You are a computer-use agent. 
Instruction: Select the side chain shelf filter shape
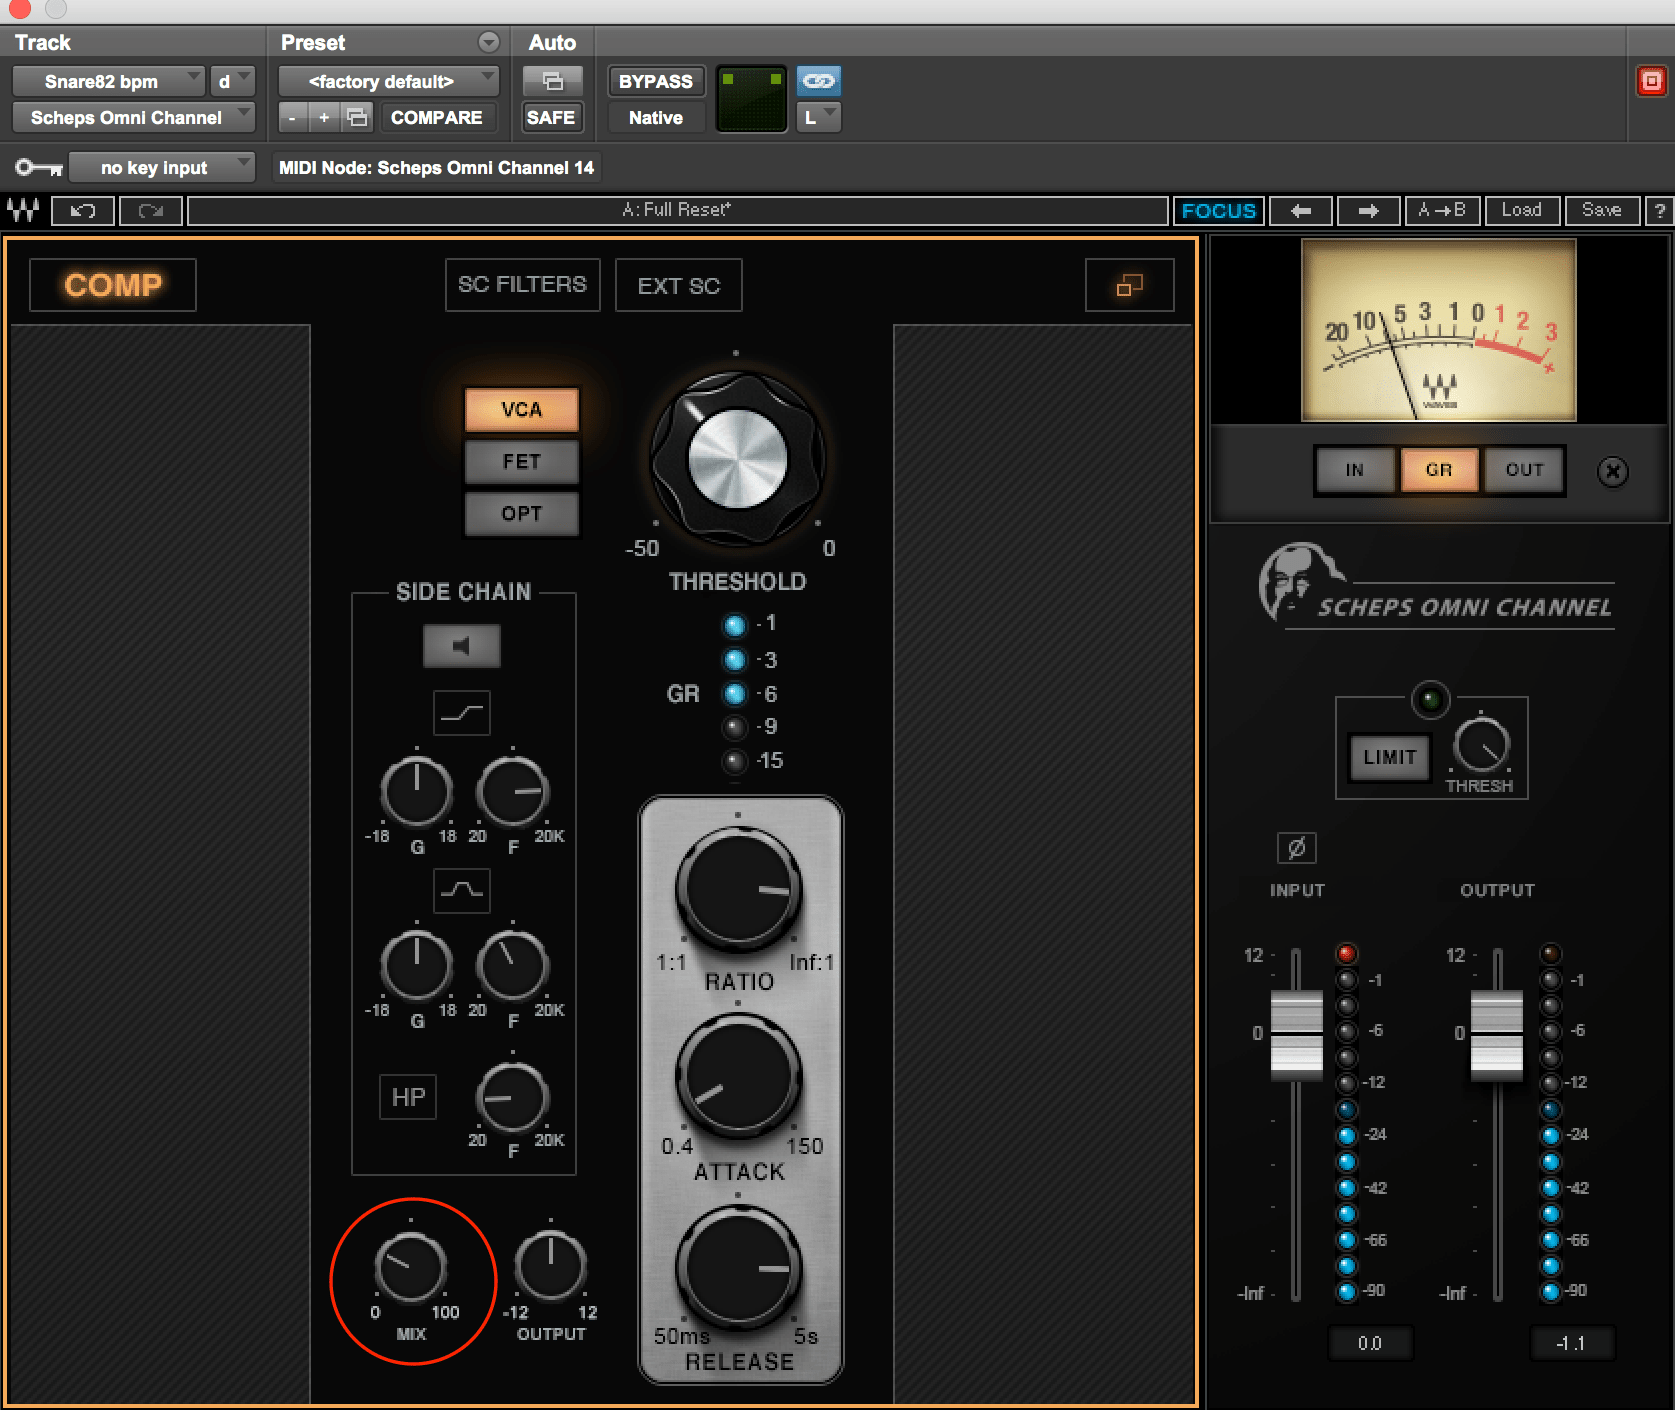click(x=462, y=713)
